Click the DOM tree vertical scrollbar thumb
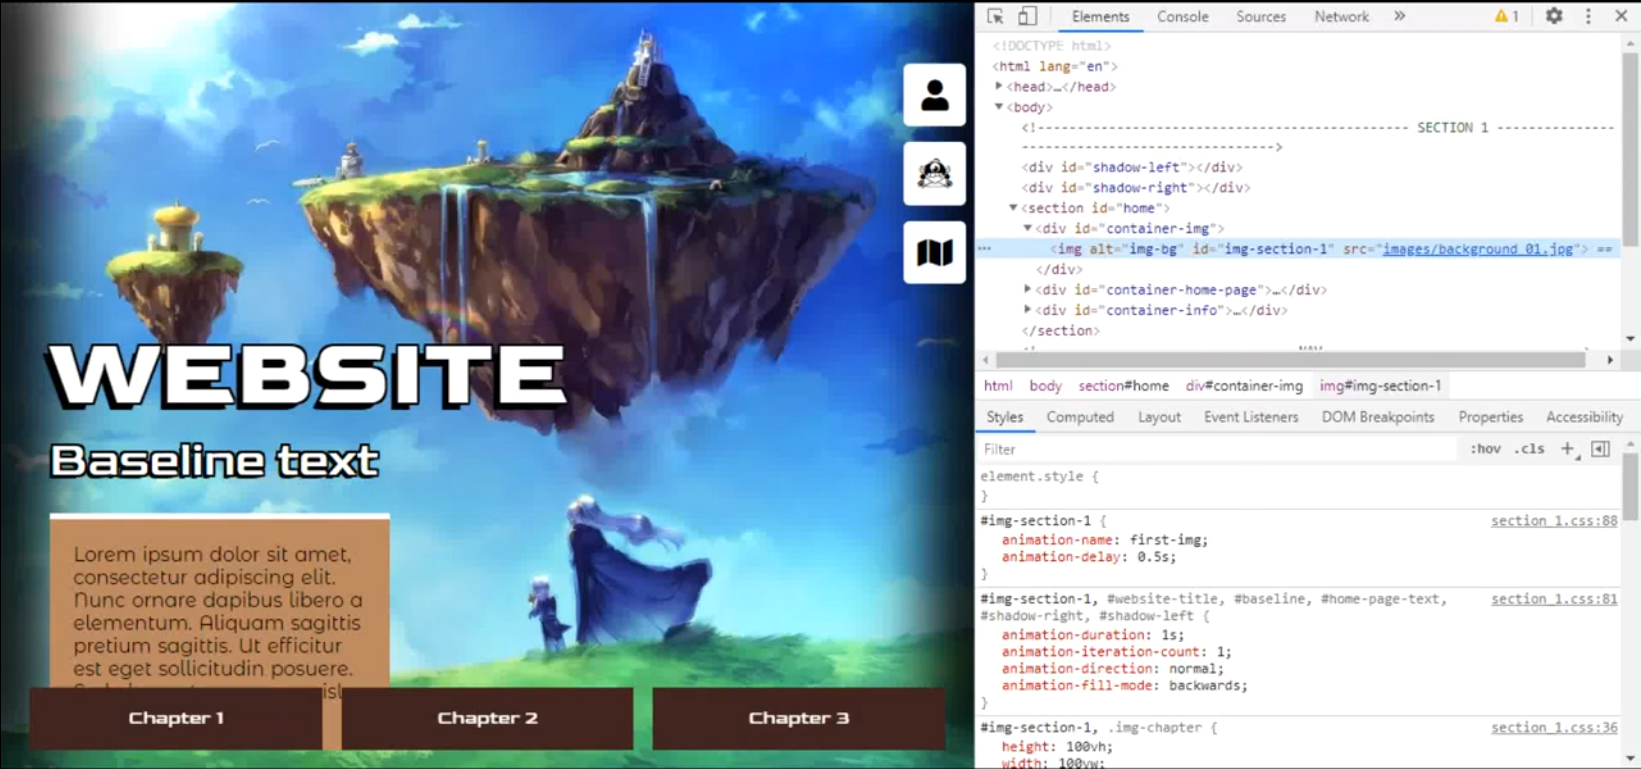The width and height of the screenshot is (1641, 769). click(1630, 148)
